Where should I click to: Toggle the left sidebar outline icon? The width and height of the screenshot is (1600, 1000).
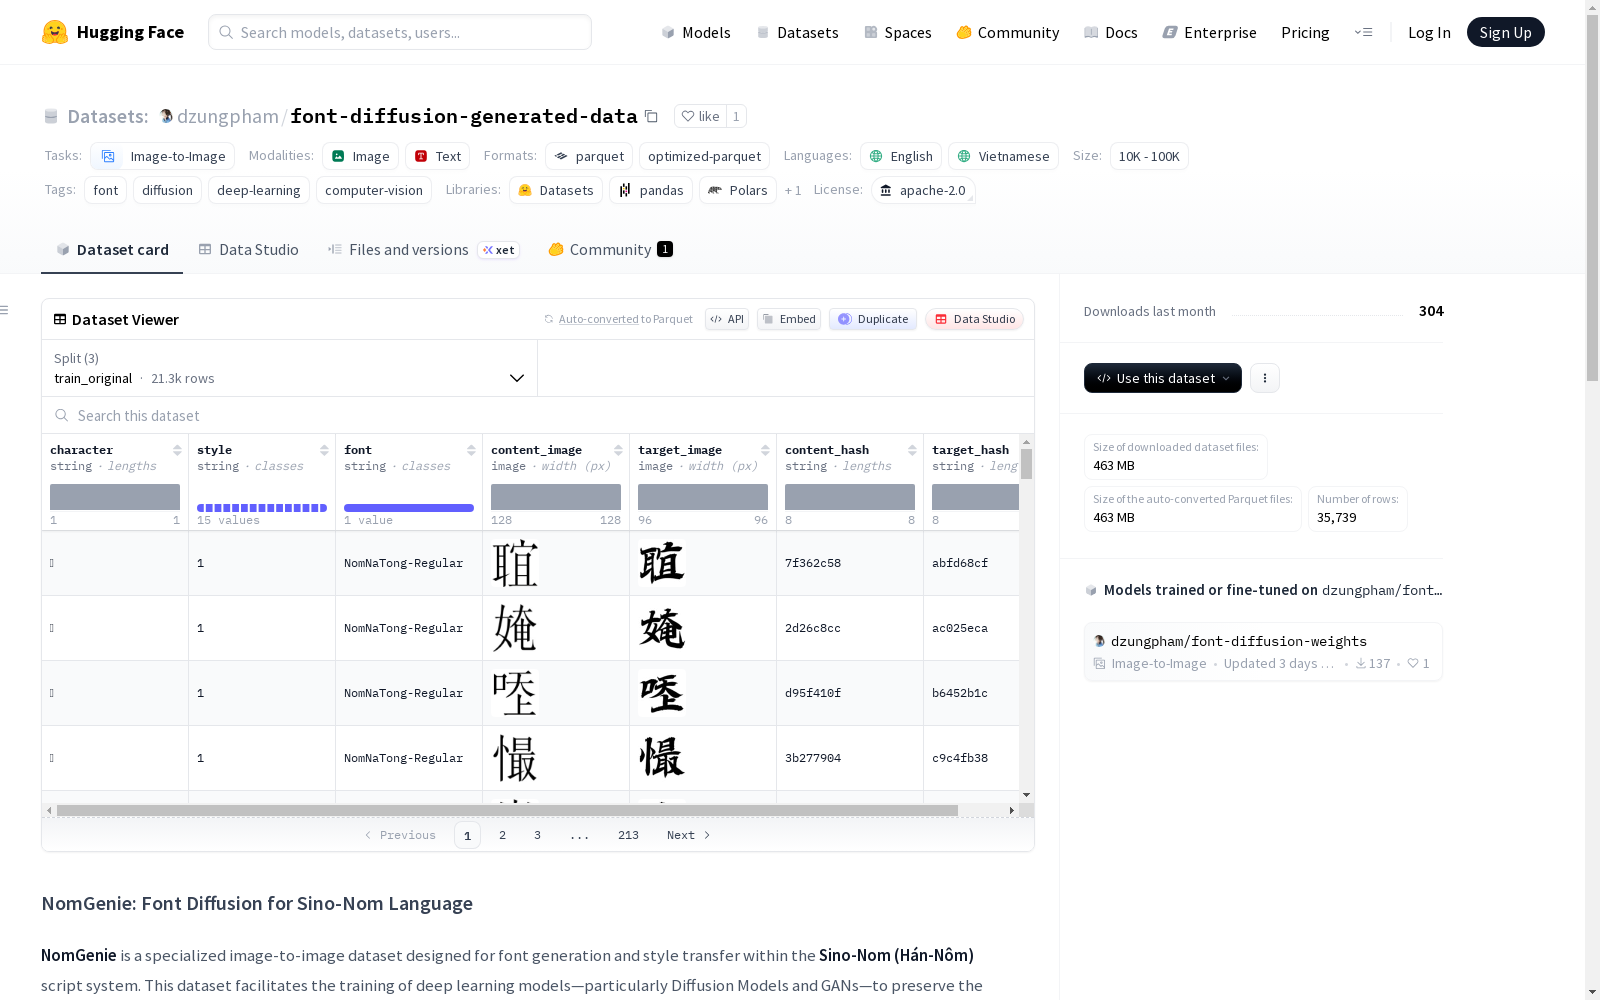[x=5, y=310]
